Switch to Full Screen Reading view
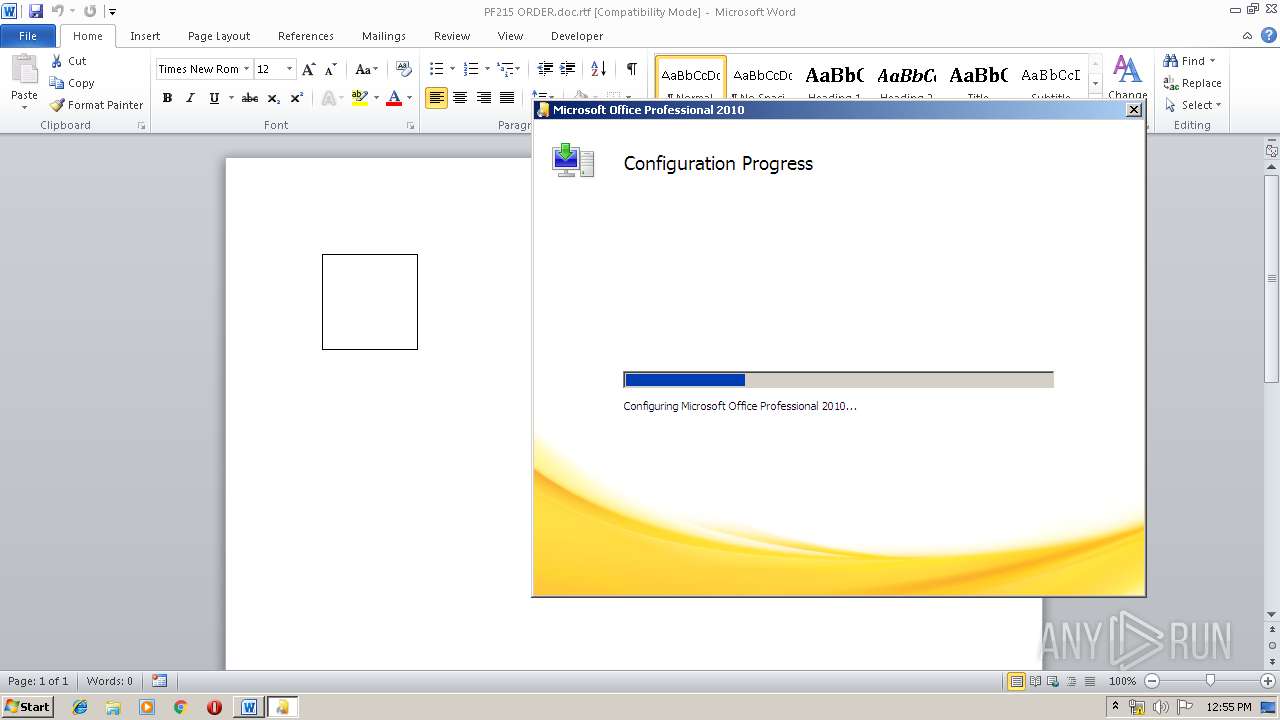Image resolution: width=1280 pixels, height=720 pixels. point(1035,681)
